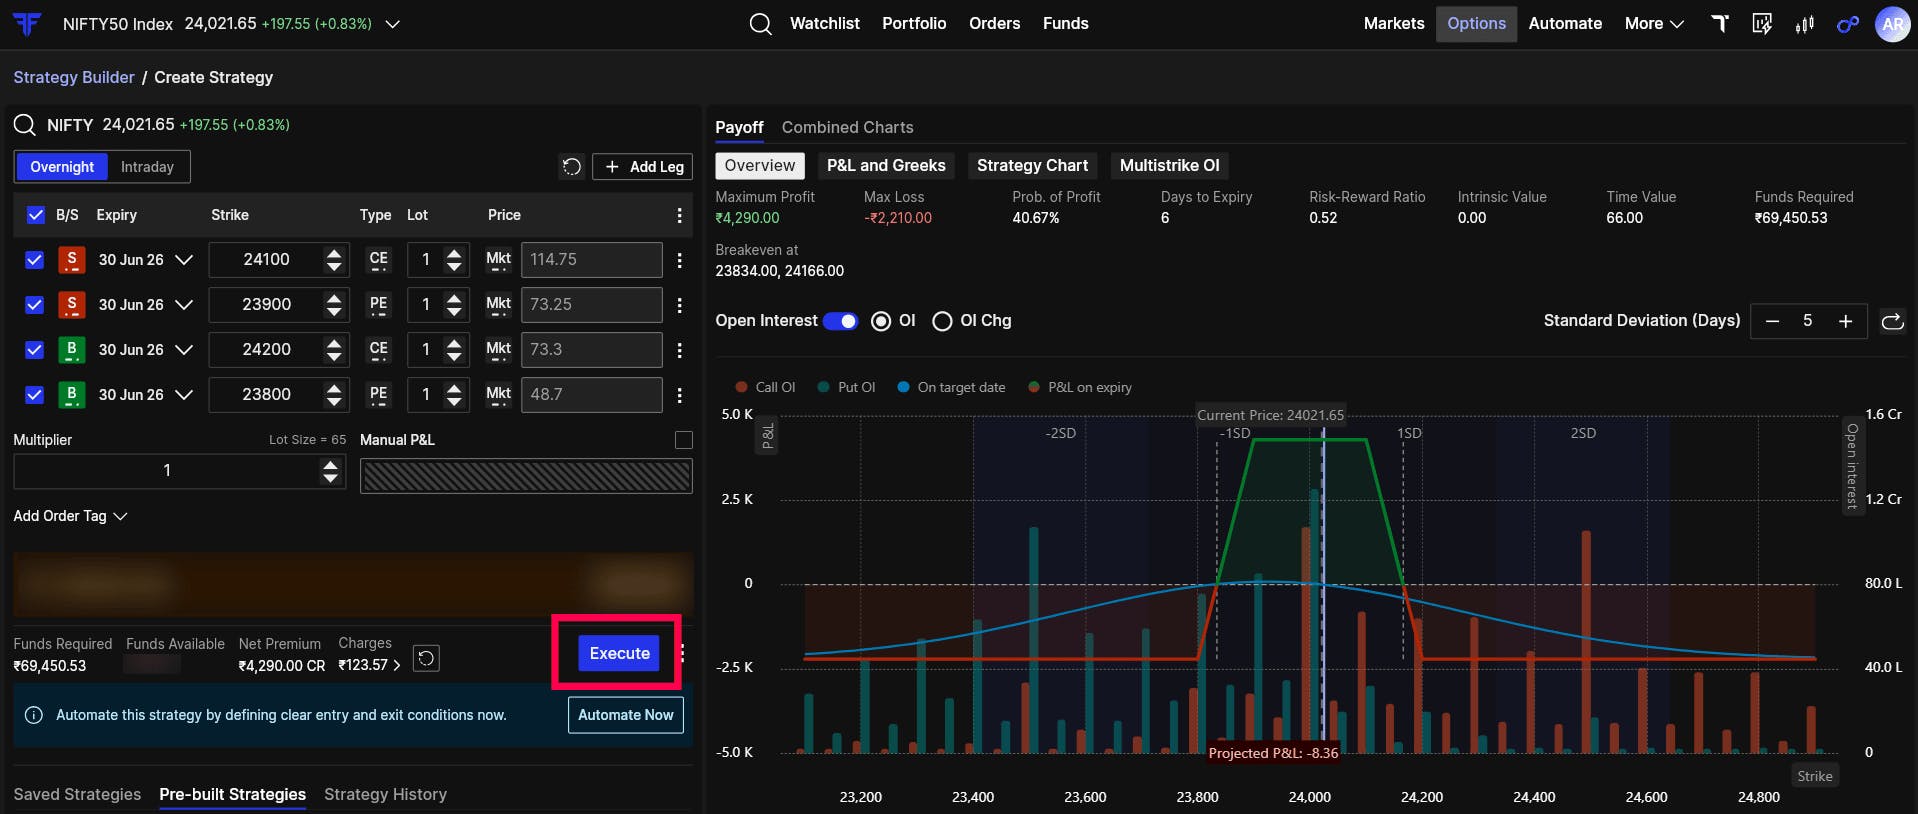Select the OI Chg radio button

[942, 321]
